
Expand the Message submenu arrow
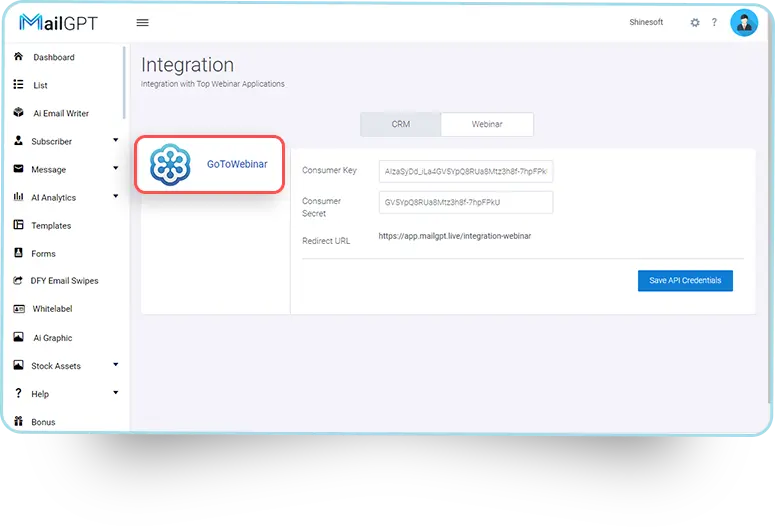(x=116, y=169)
